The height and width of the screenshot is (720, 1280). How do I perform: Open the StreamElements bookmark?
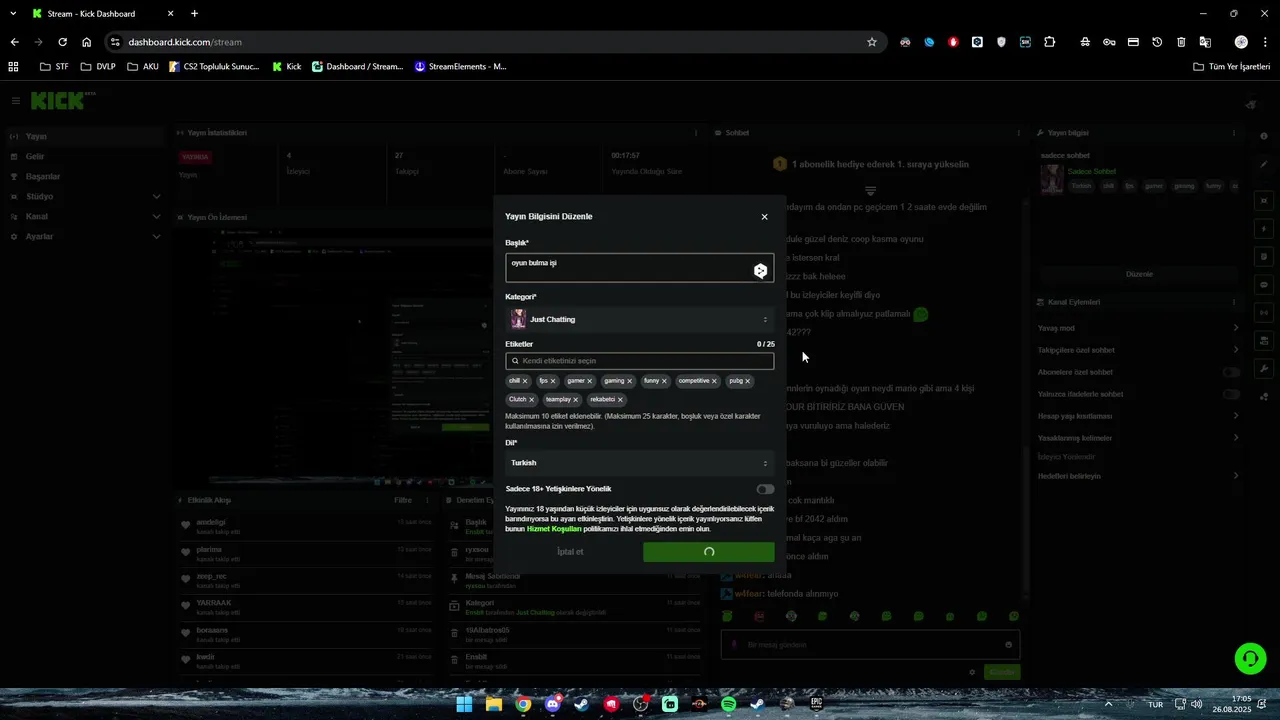[460, 67]
